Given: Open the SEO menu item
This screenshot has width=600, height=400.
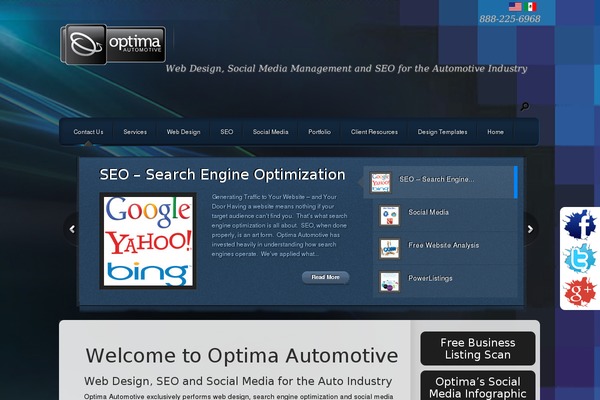Looking at the screenshot, I should pyautogui.click(x=227, y=132).
